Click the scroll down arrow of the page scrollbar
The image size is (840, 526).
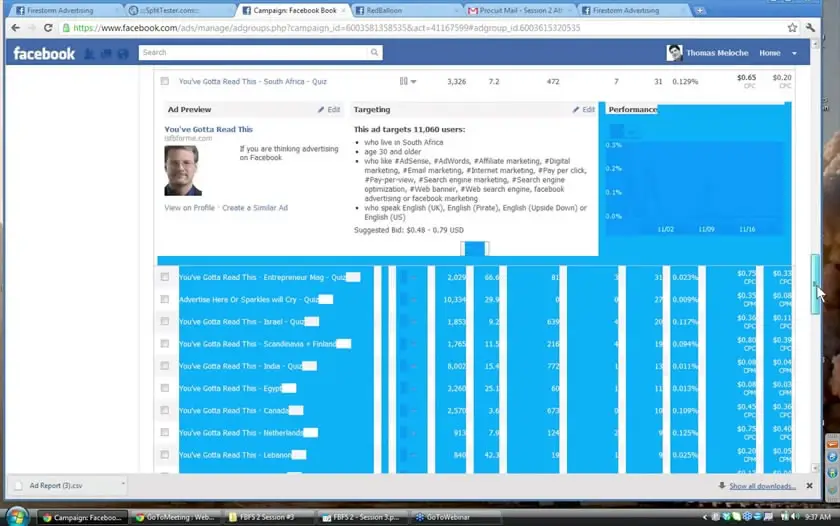815,468
